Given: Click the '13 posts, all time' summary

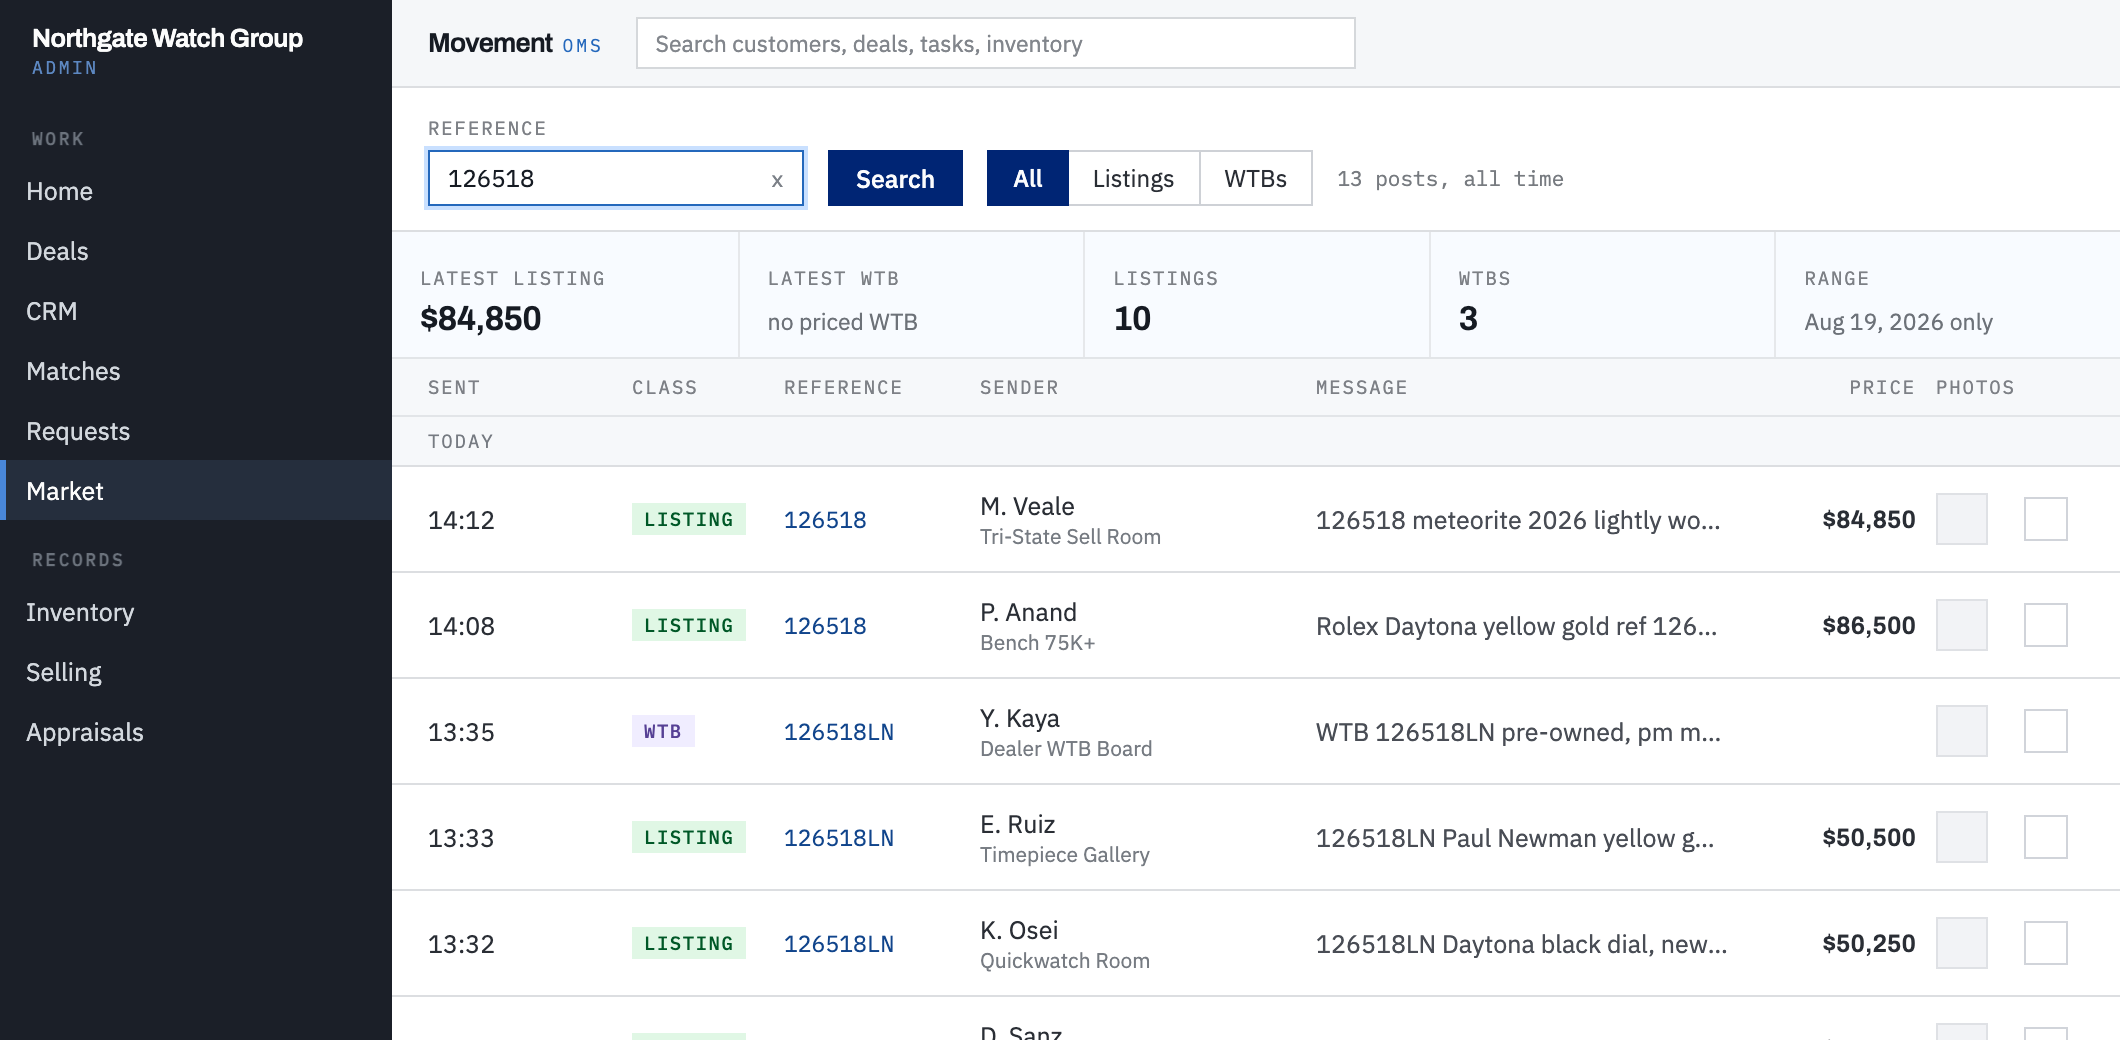Looking at the screenshot, I should (1450, 179).
